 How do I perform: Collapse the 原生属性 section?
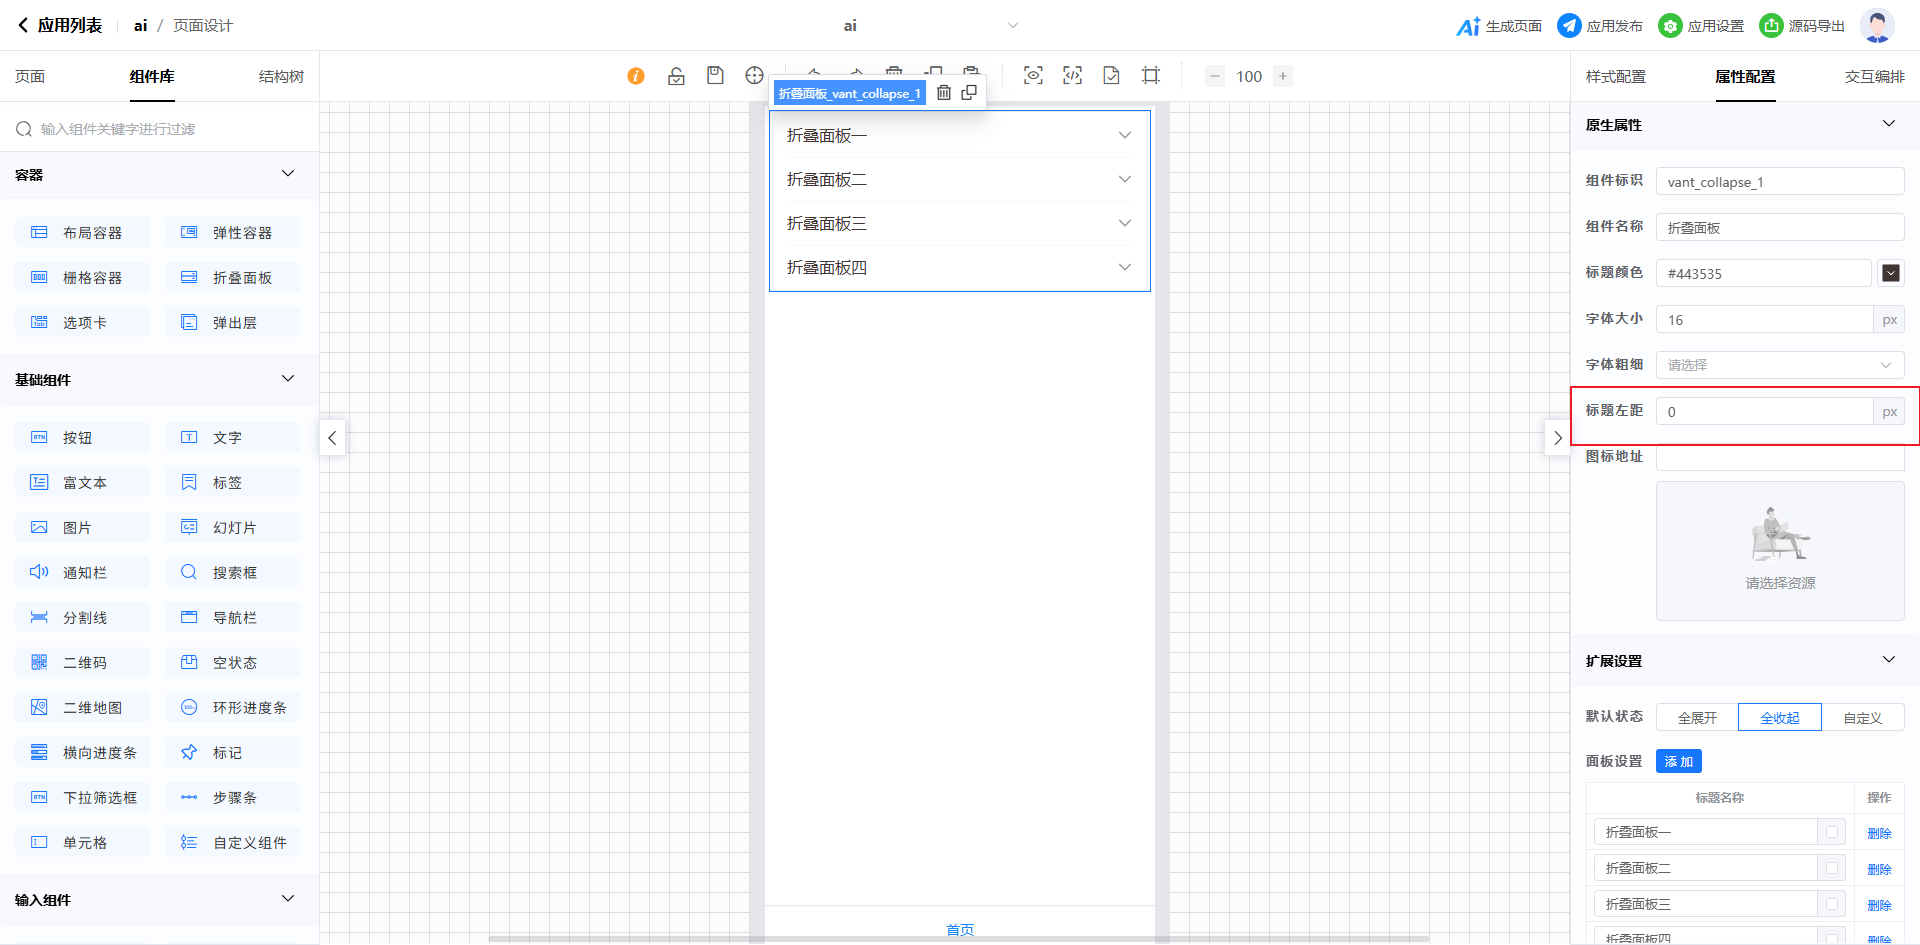point(1888,124)
